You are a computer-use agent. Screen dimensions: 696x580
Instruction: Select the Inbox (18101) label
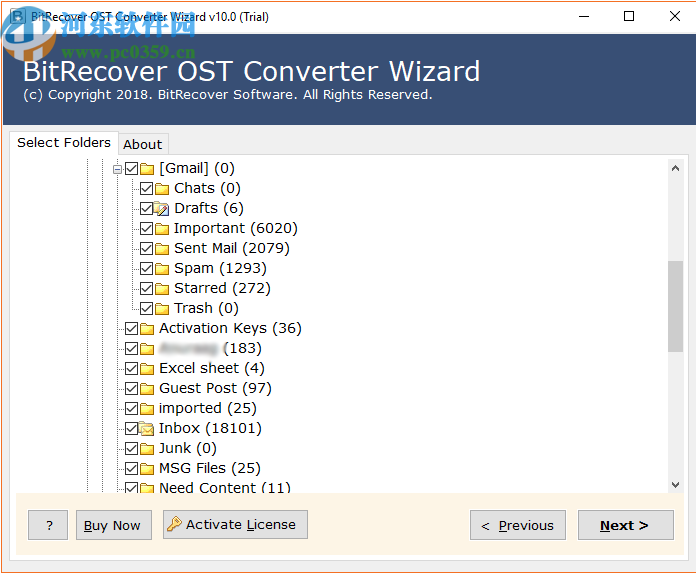[x=210, y=429]
